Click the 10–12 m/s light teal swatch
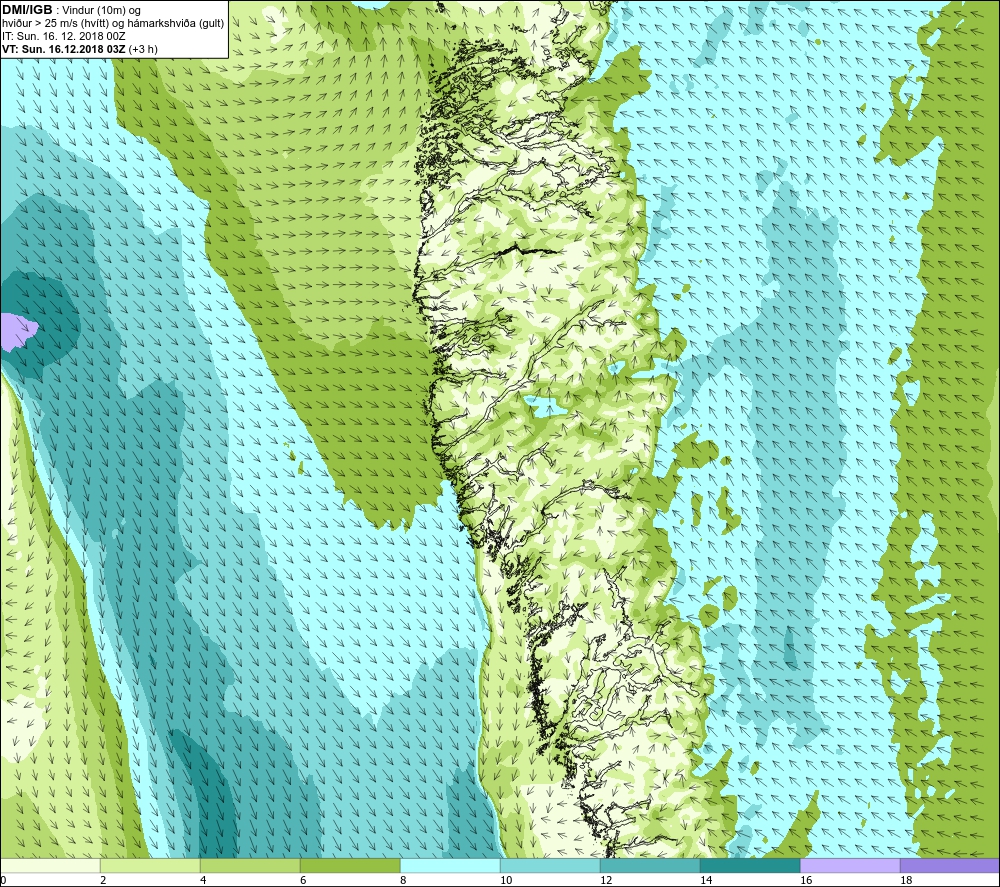Screen dimensions: 1000x887 pyautogui.click(x=550, y=866)
